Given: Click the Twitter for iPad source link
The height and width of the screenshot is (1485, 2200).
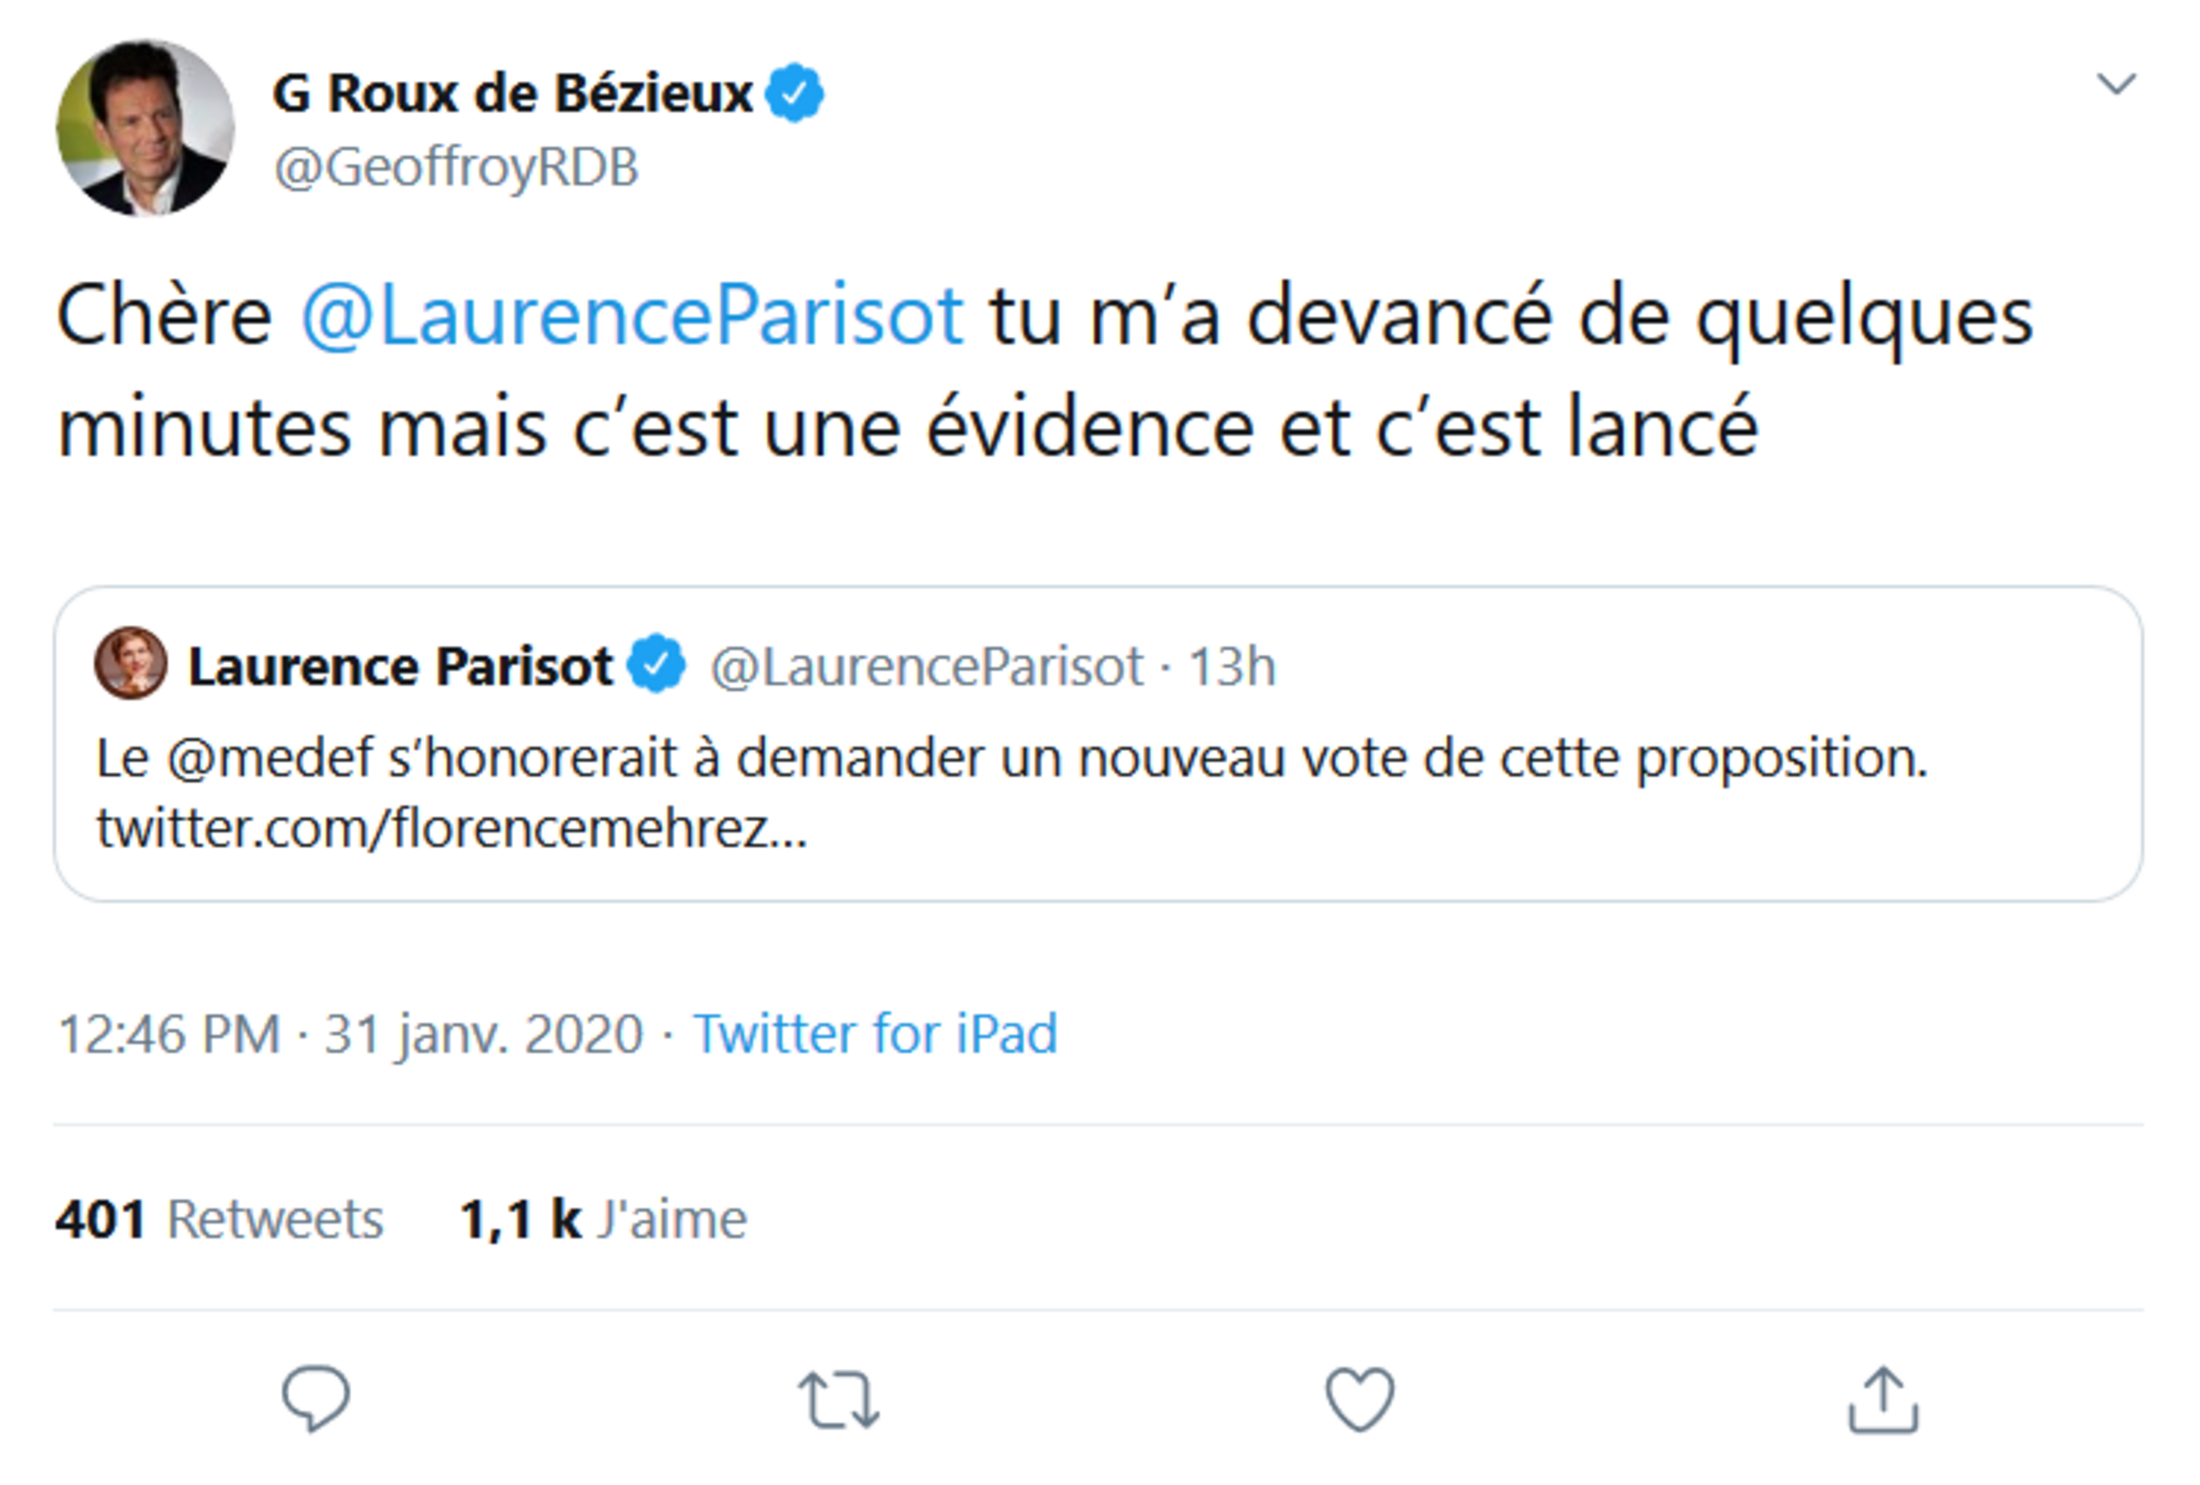Looking at the screenshot, I should click(875, 1033).
